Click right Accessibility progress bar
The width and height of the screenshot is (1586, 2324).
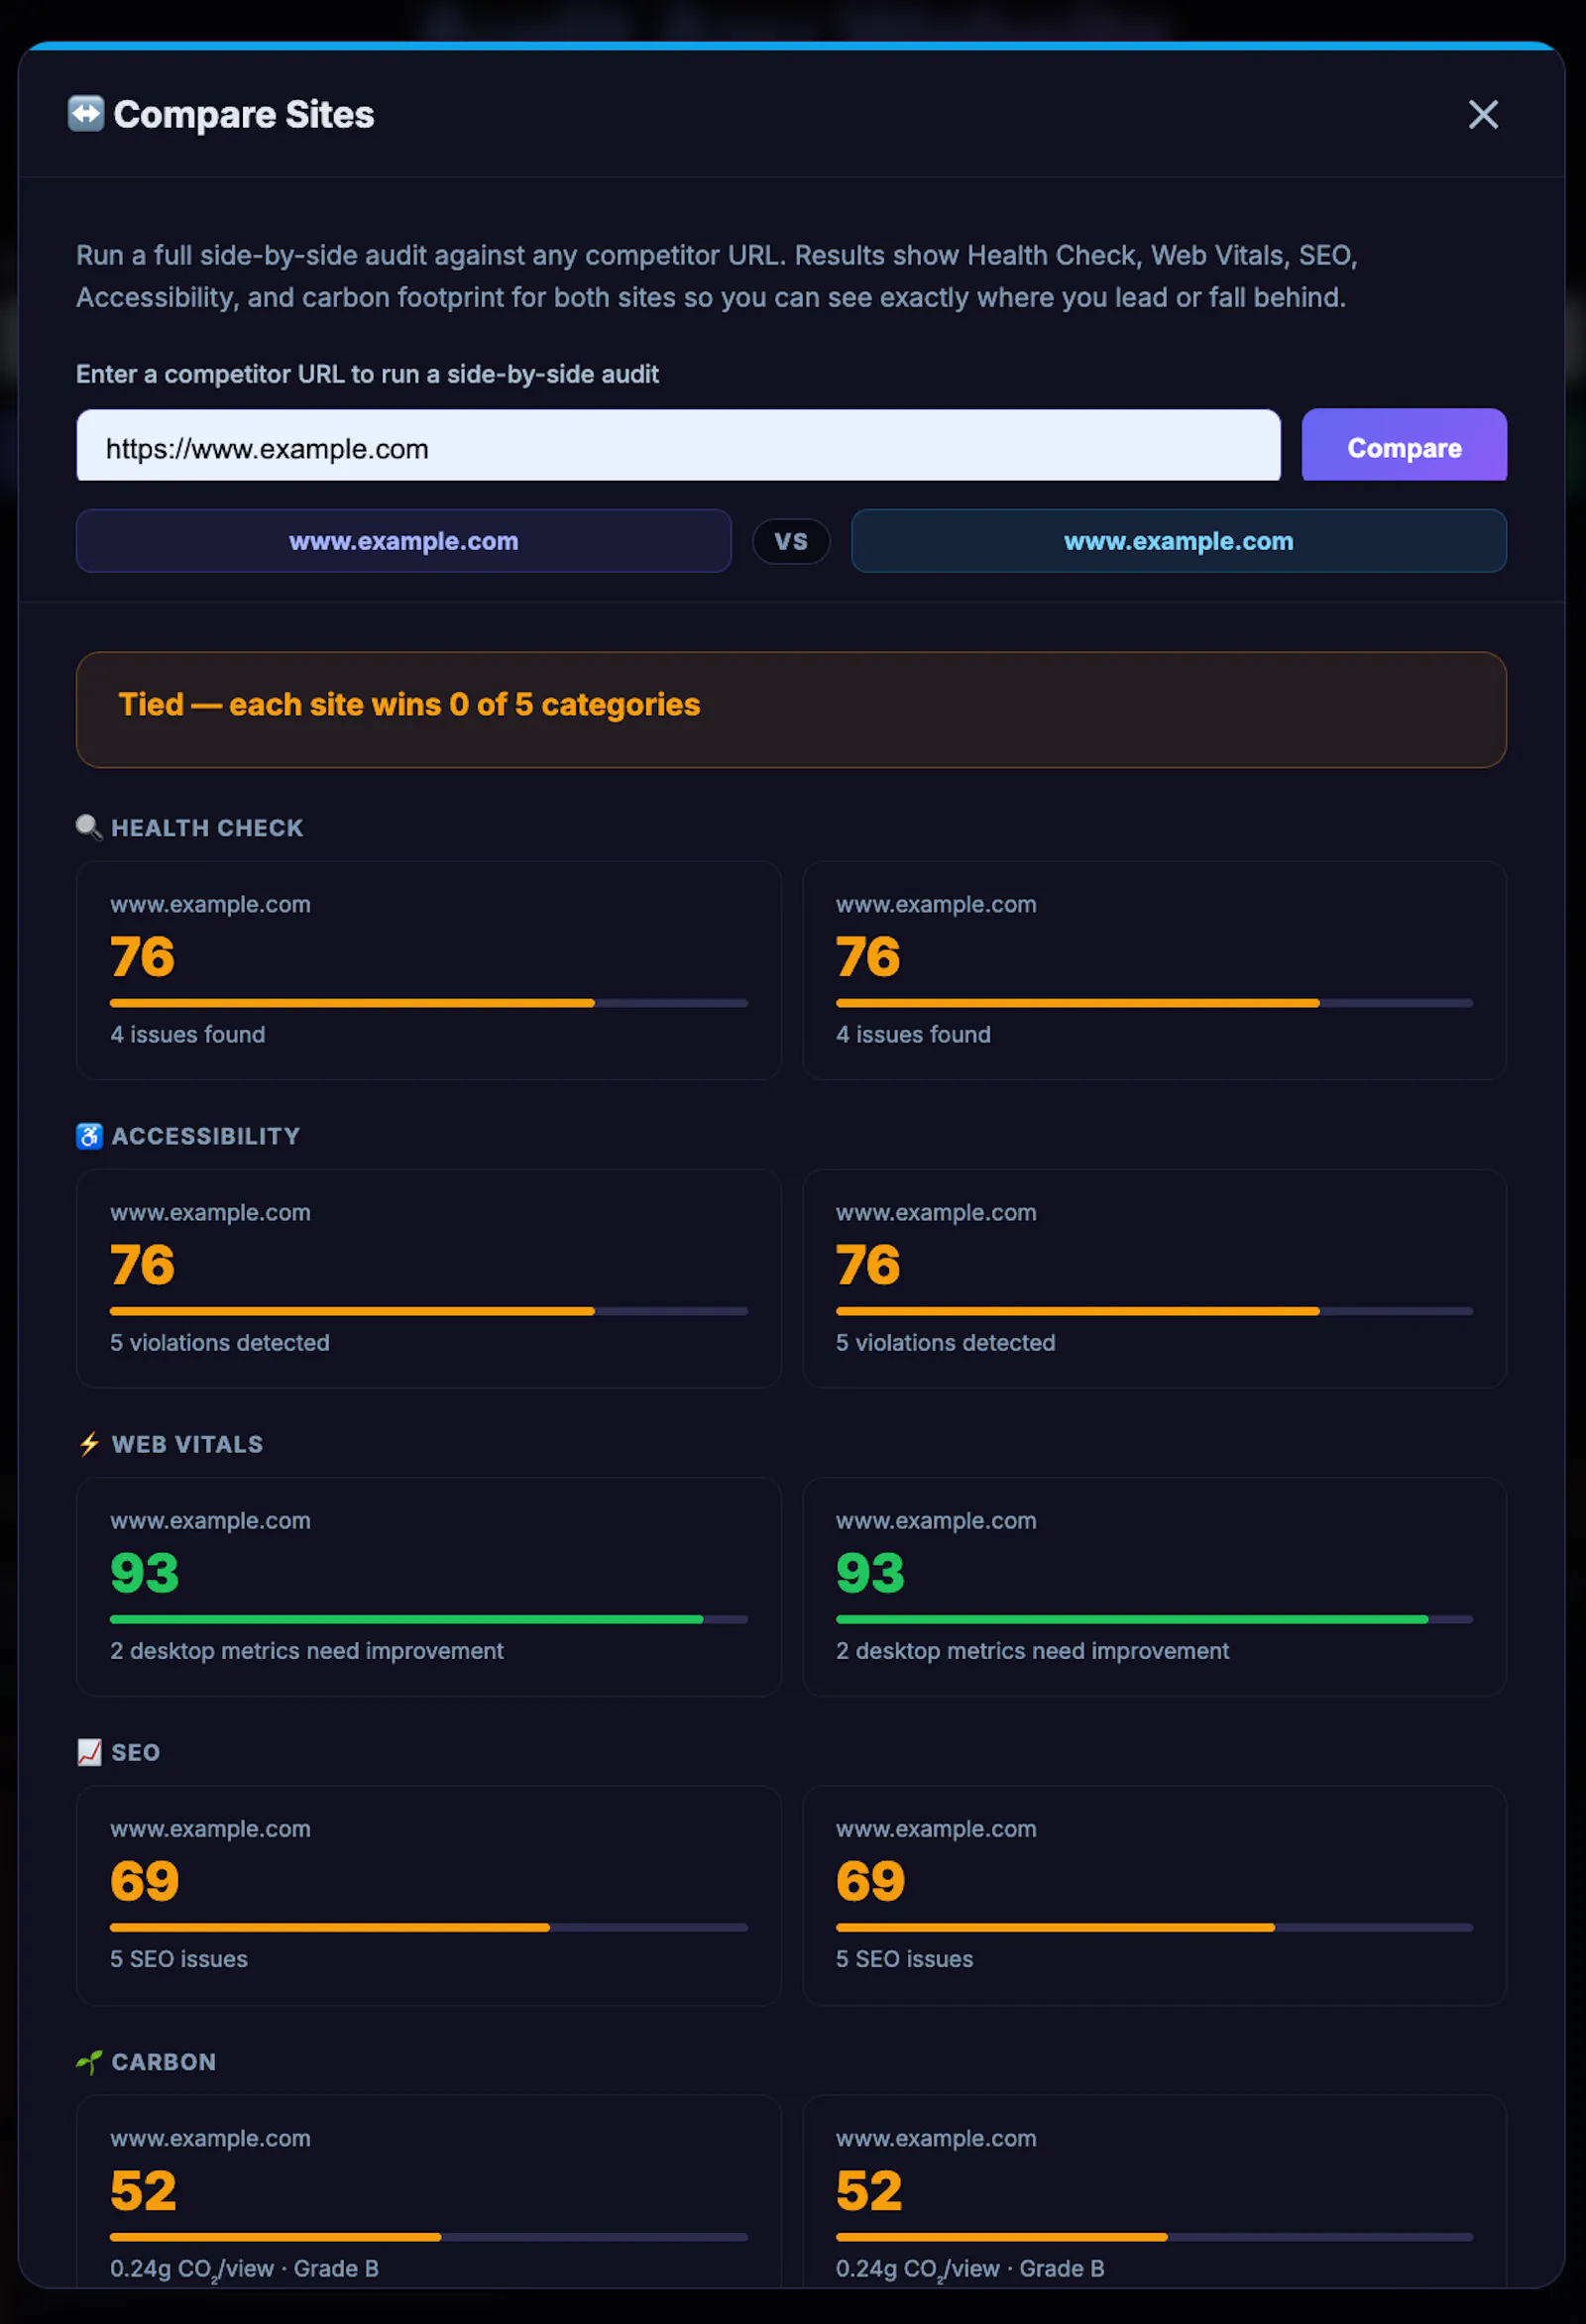click(1153, 1310)
